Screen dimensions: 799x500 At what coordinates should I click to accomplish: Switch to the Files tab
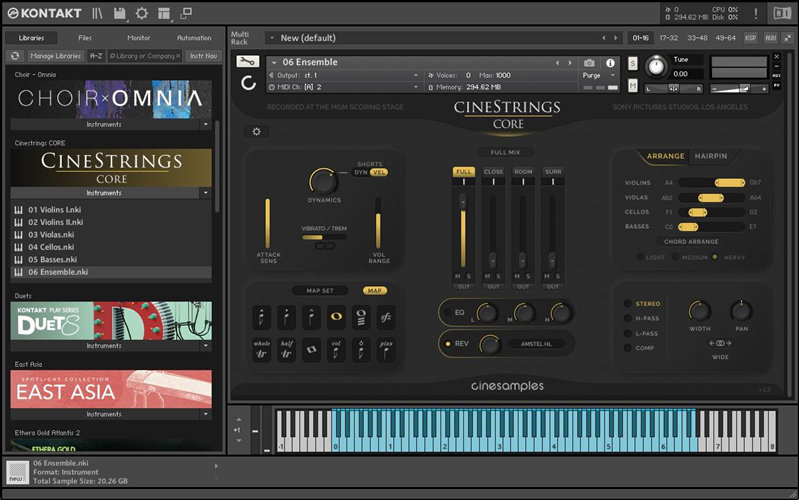(85, 38)
